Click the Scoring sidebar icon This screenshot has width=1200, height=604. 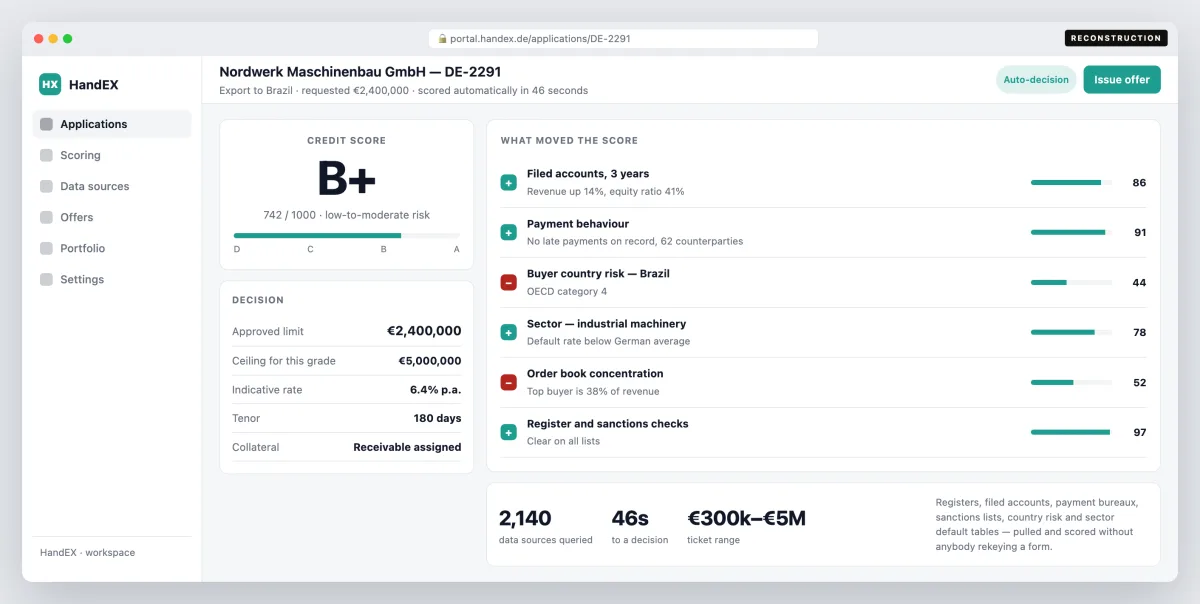click(46, 155)
